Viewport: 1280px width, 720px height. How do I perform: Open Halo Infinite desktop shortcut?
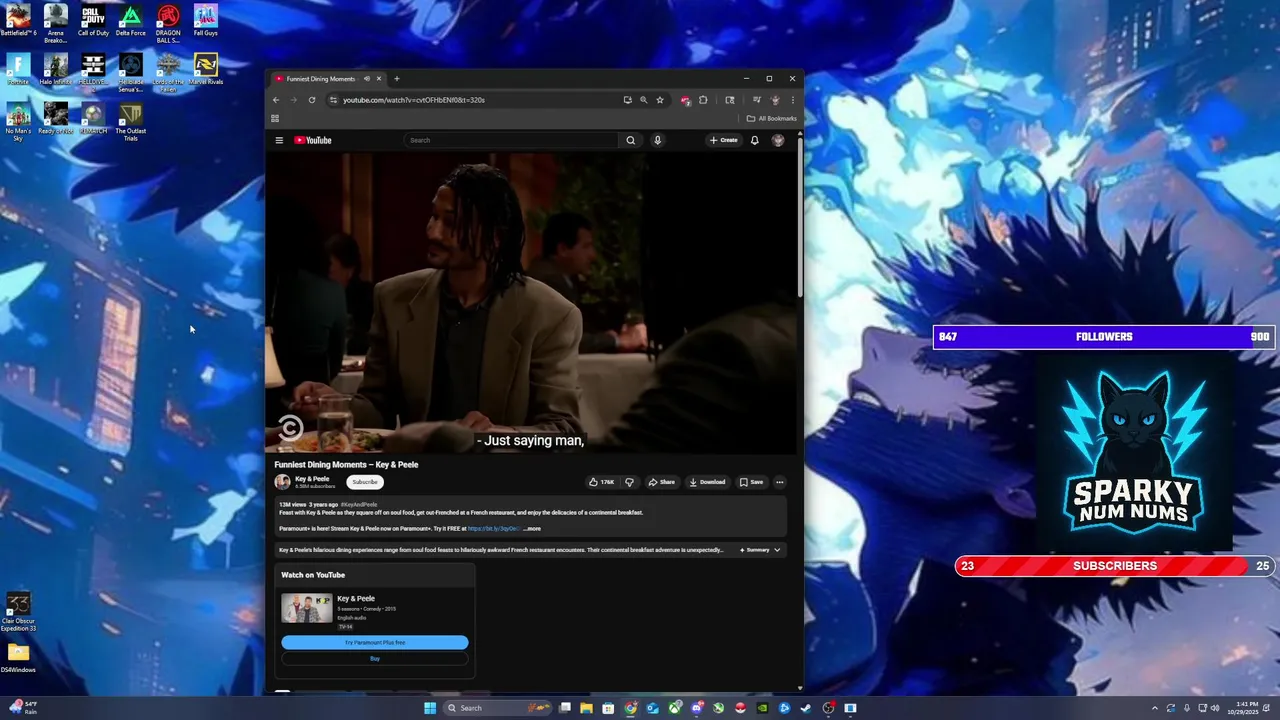[x=55, y=69]
